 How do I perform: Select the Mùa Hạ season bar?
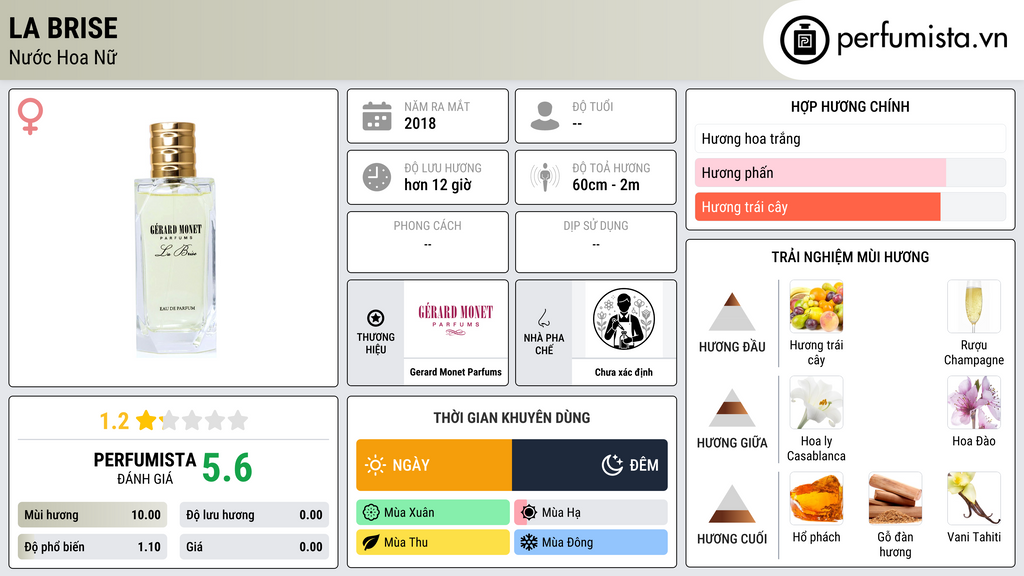(591, 513)
